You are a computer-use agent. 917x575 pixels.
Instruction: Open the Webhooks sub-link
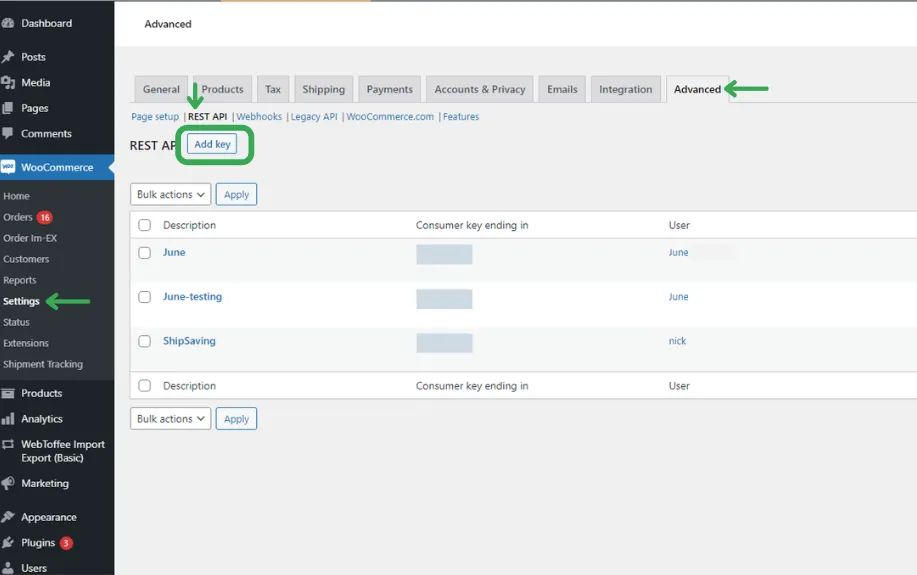pos(259,116)
